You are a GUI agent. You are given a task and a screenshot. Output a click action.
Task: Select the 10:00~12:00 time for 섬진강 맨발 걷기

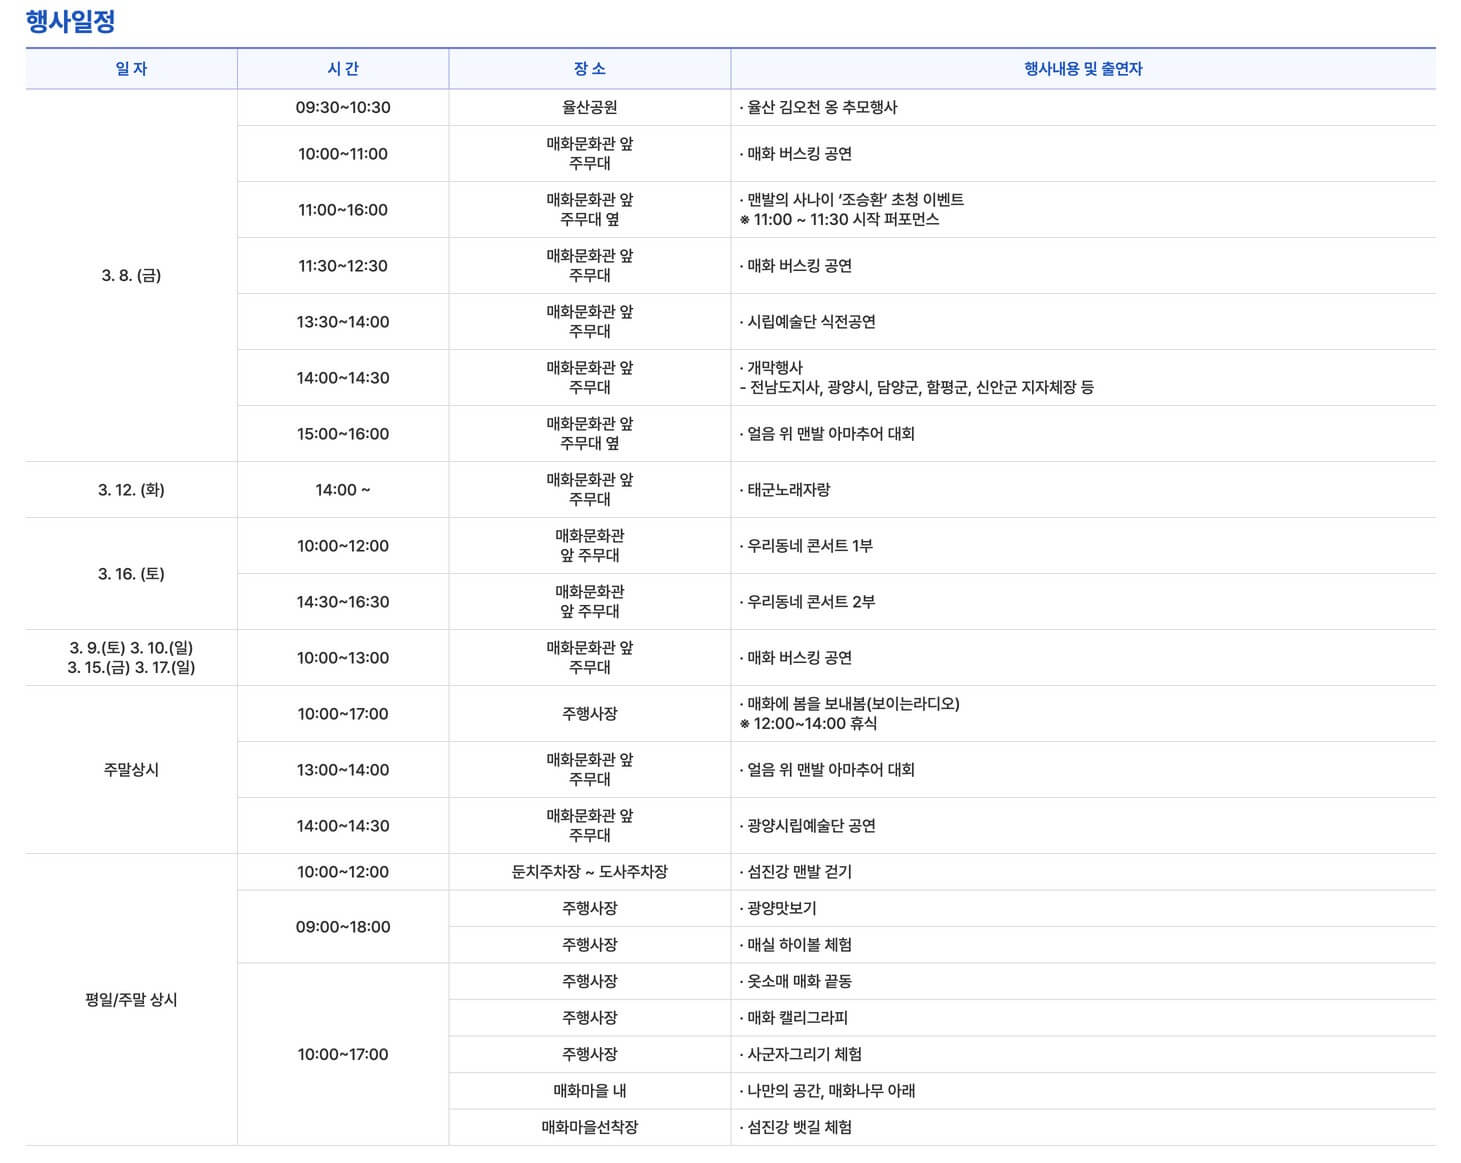pyautogui.click(x=343, y=872)
